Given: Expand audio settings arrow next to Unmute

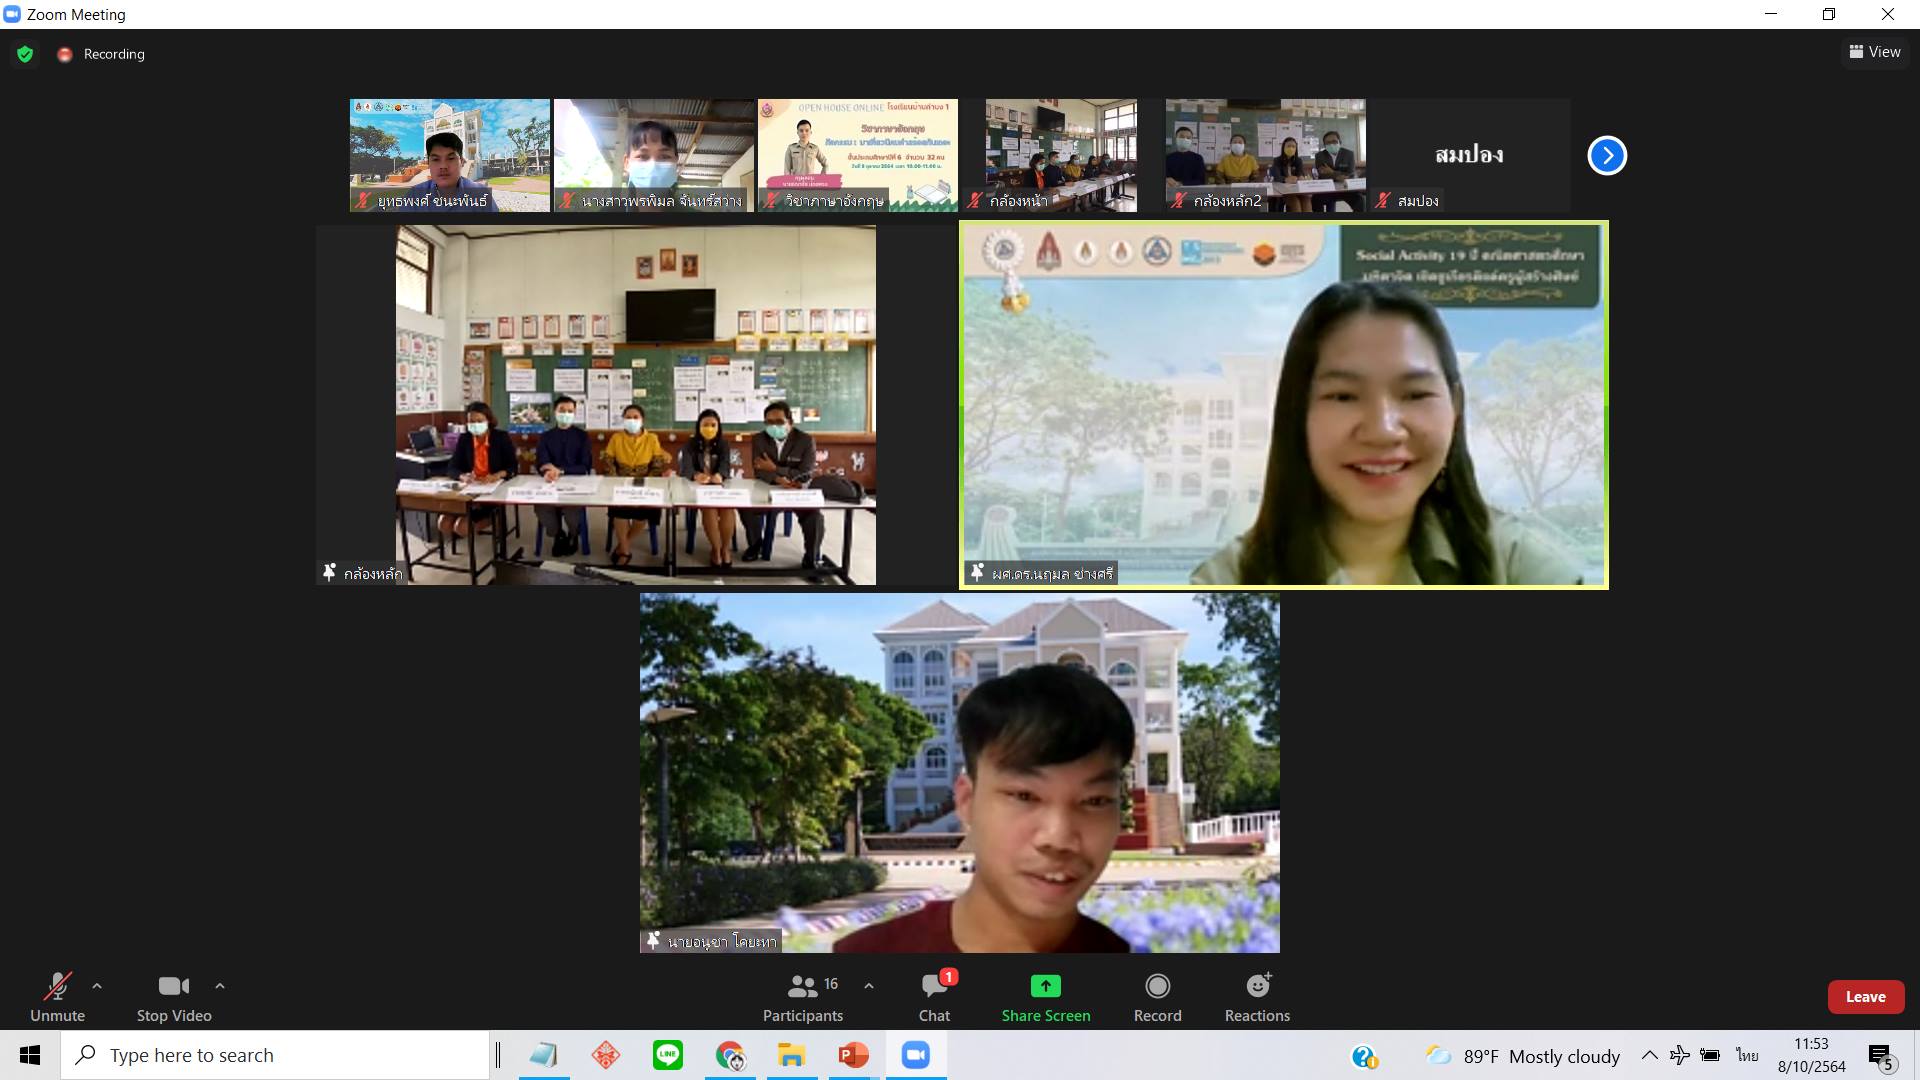Looking at the screenshot, I should click(97, 986).
